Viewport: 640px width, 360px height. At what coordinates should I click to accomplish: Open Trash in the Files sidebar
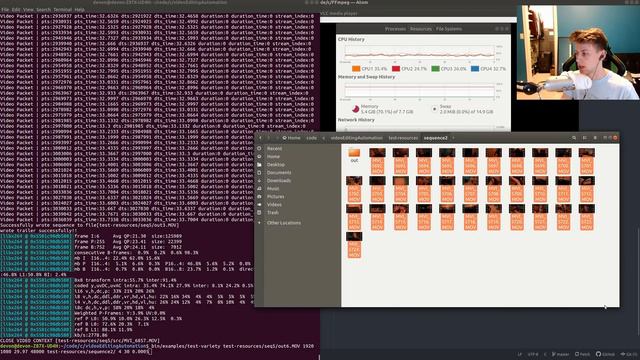pyautogui.click(x=273, y=213)
